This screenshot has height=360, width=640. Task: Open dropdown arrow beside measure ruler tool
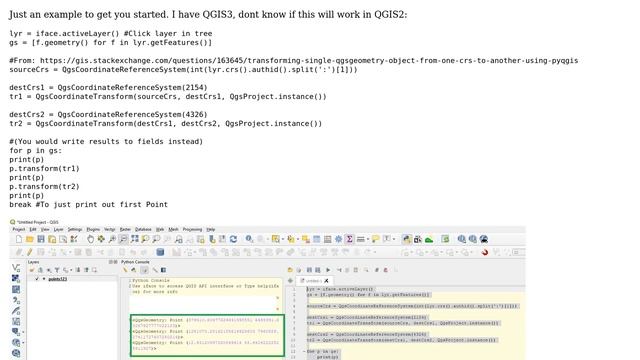[368, 239]
